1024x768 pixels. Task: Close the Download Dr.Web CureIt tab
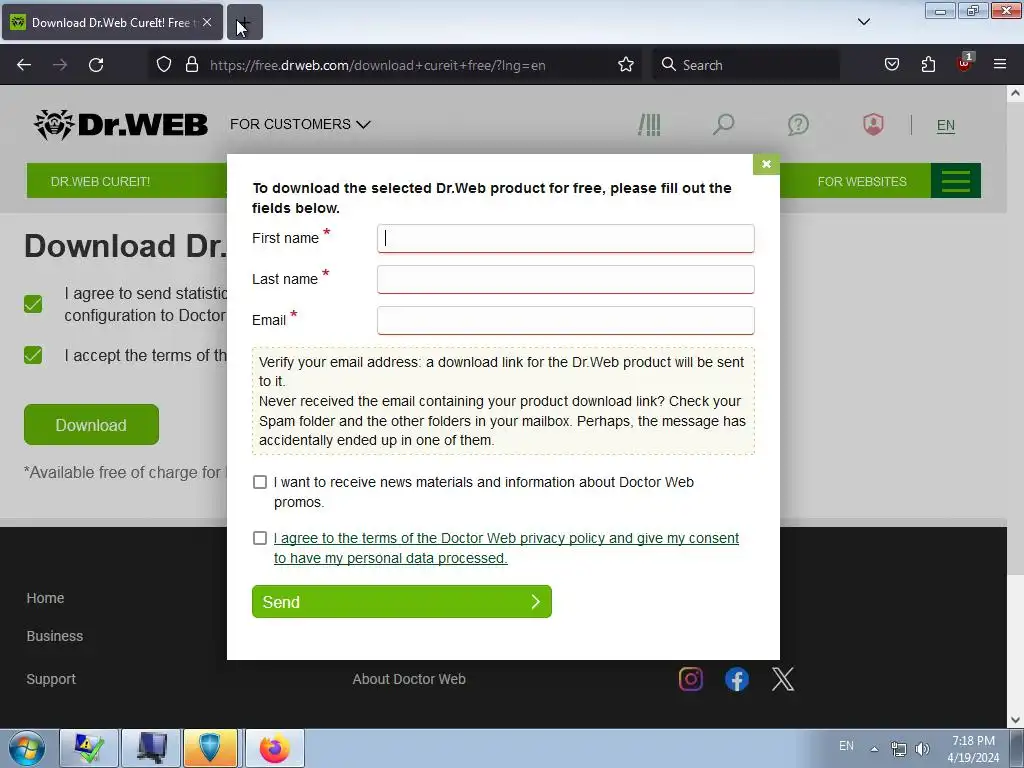[207, 22]
